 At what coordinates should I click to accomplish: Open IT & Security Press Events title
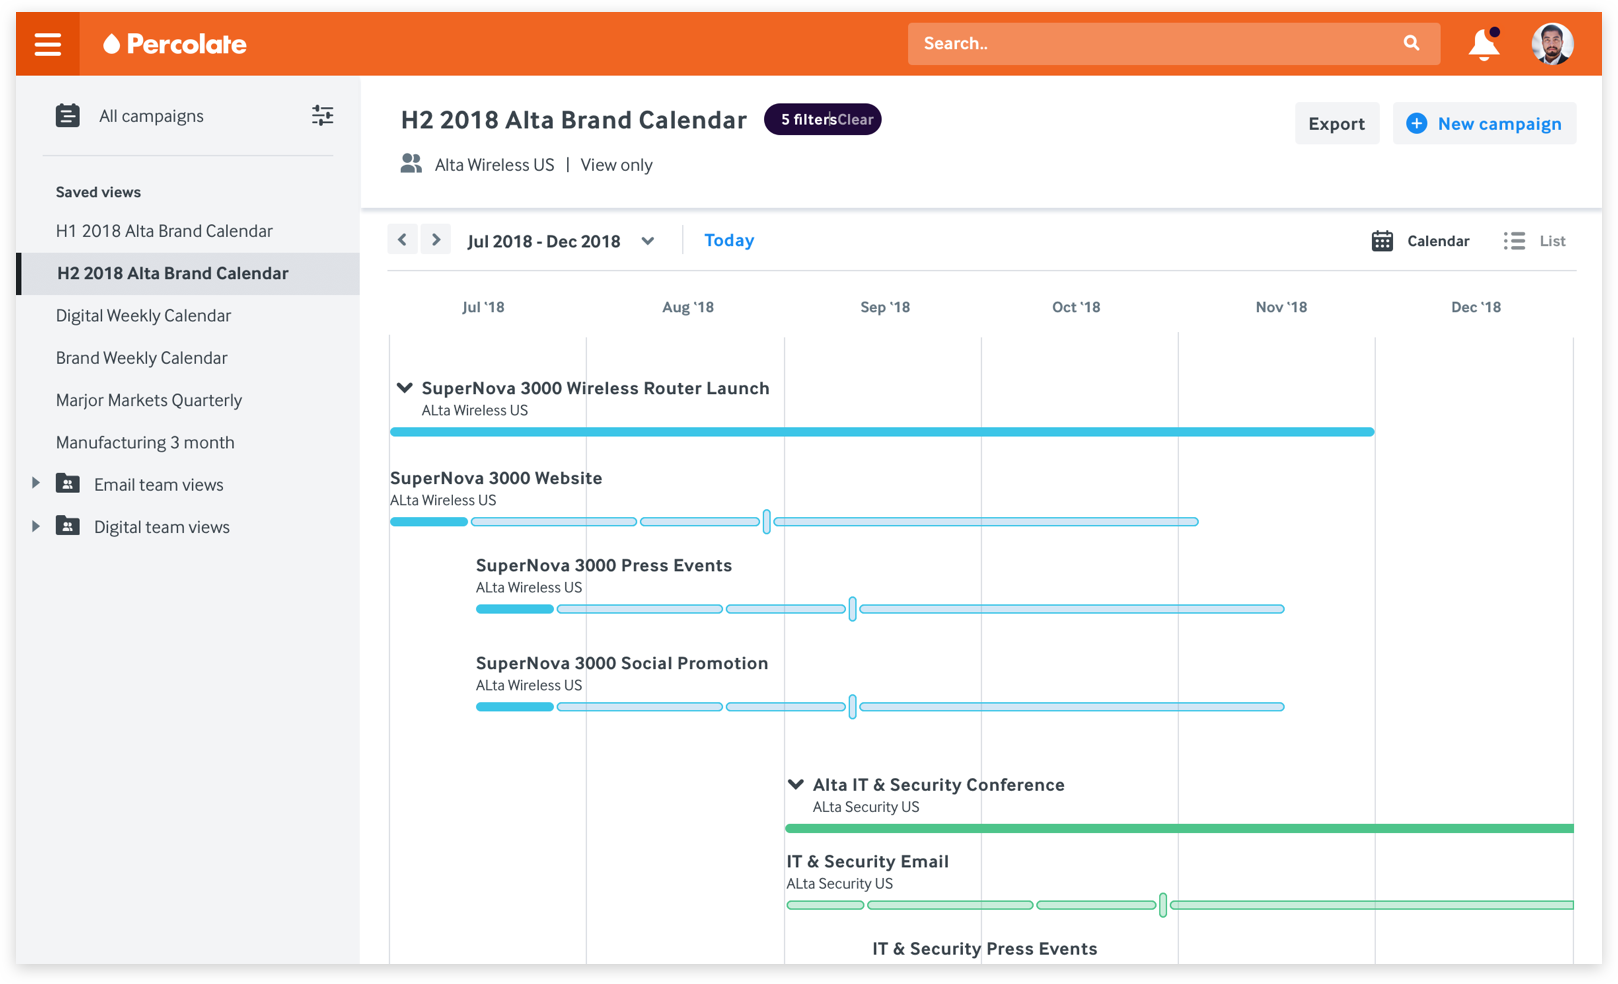(985, 948)
